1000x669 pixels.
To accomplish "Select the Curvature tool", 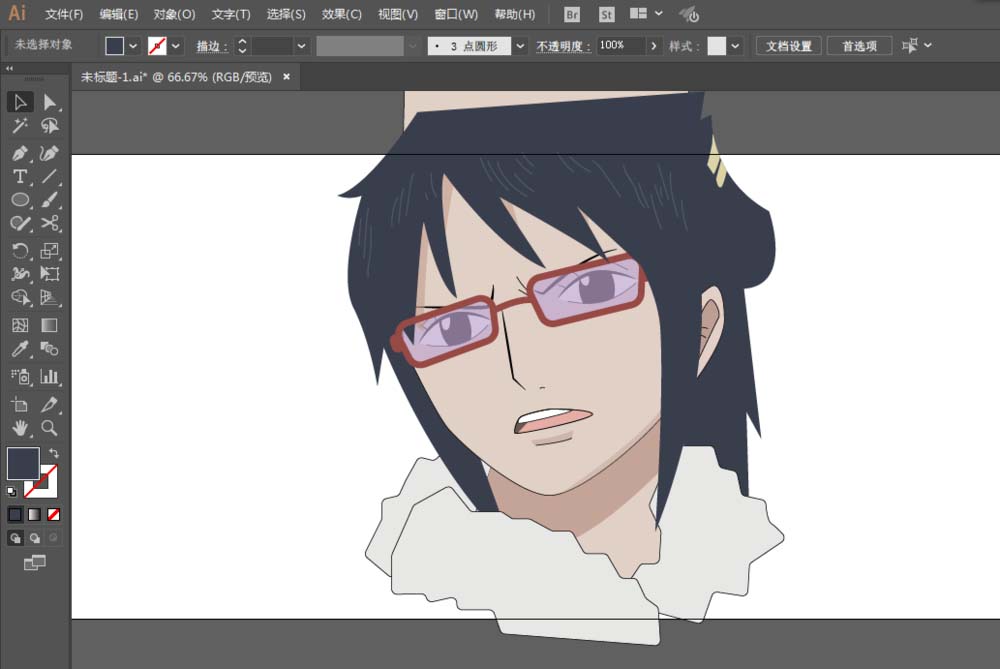I will click(49, 153).
